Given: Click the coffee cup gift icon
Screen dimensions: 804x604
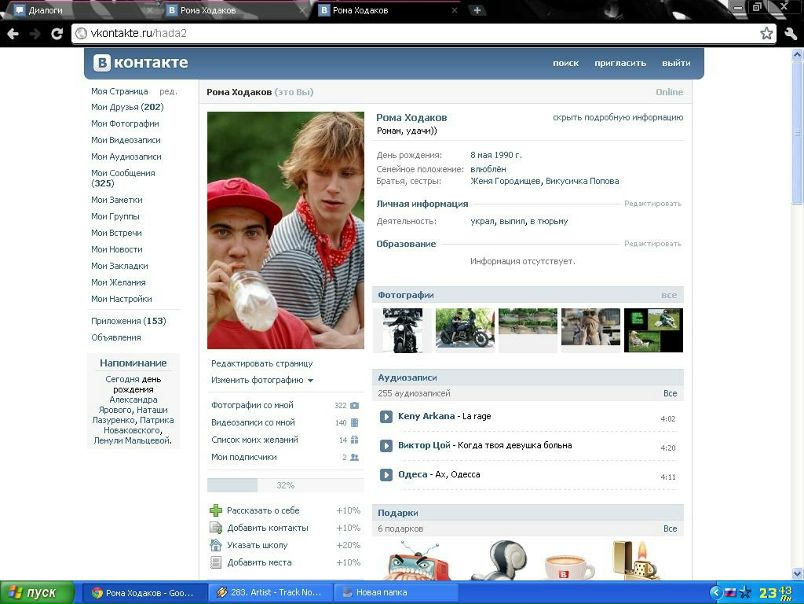Looking at the screenshot, I should (569, 562).
